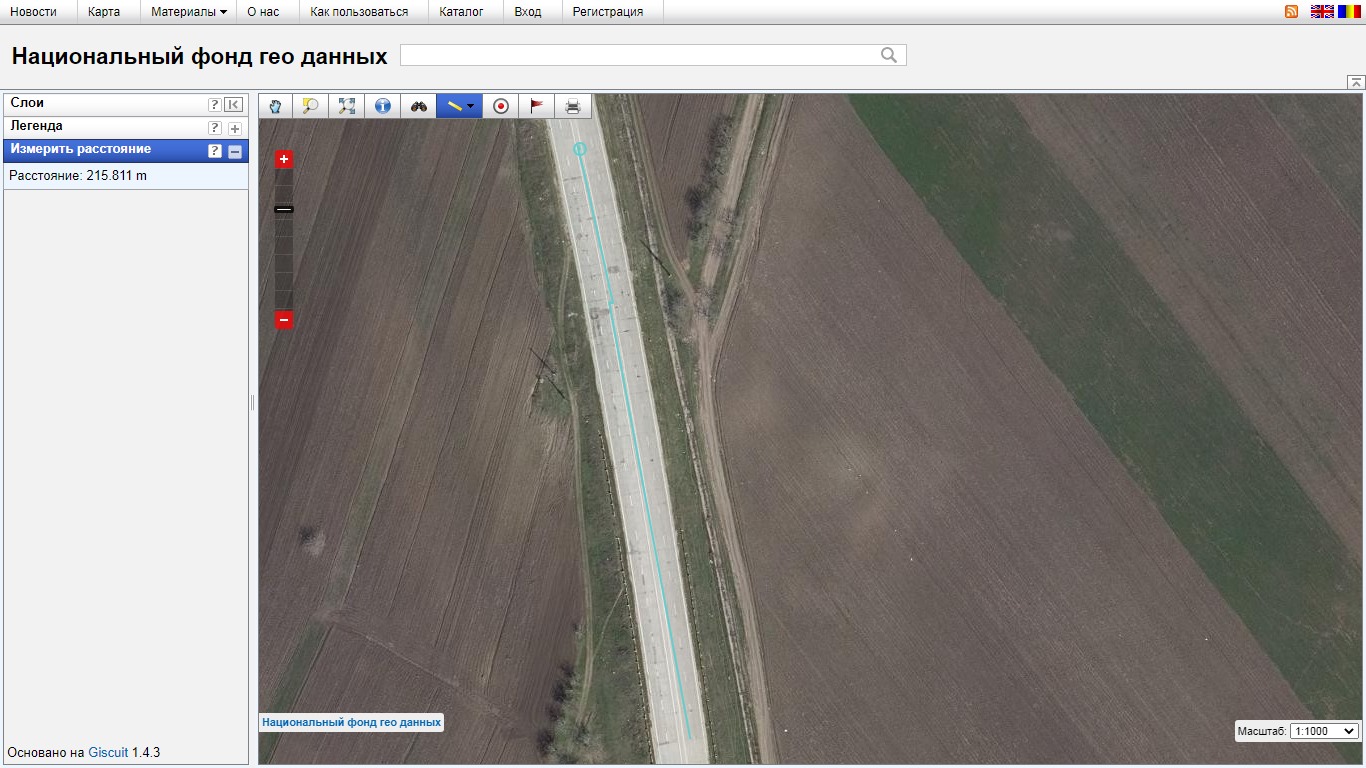Click the Вход login link

click(528, 12)
